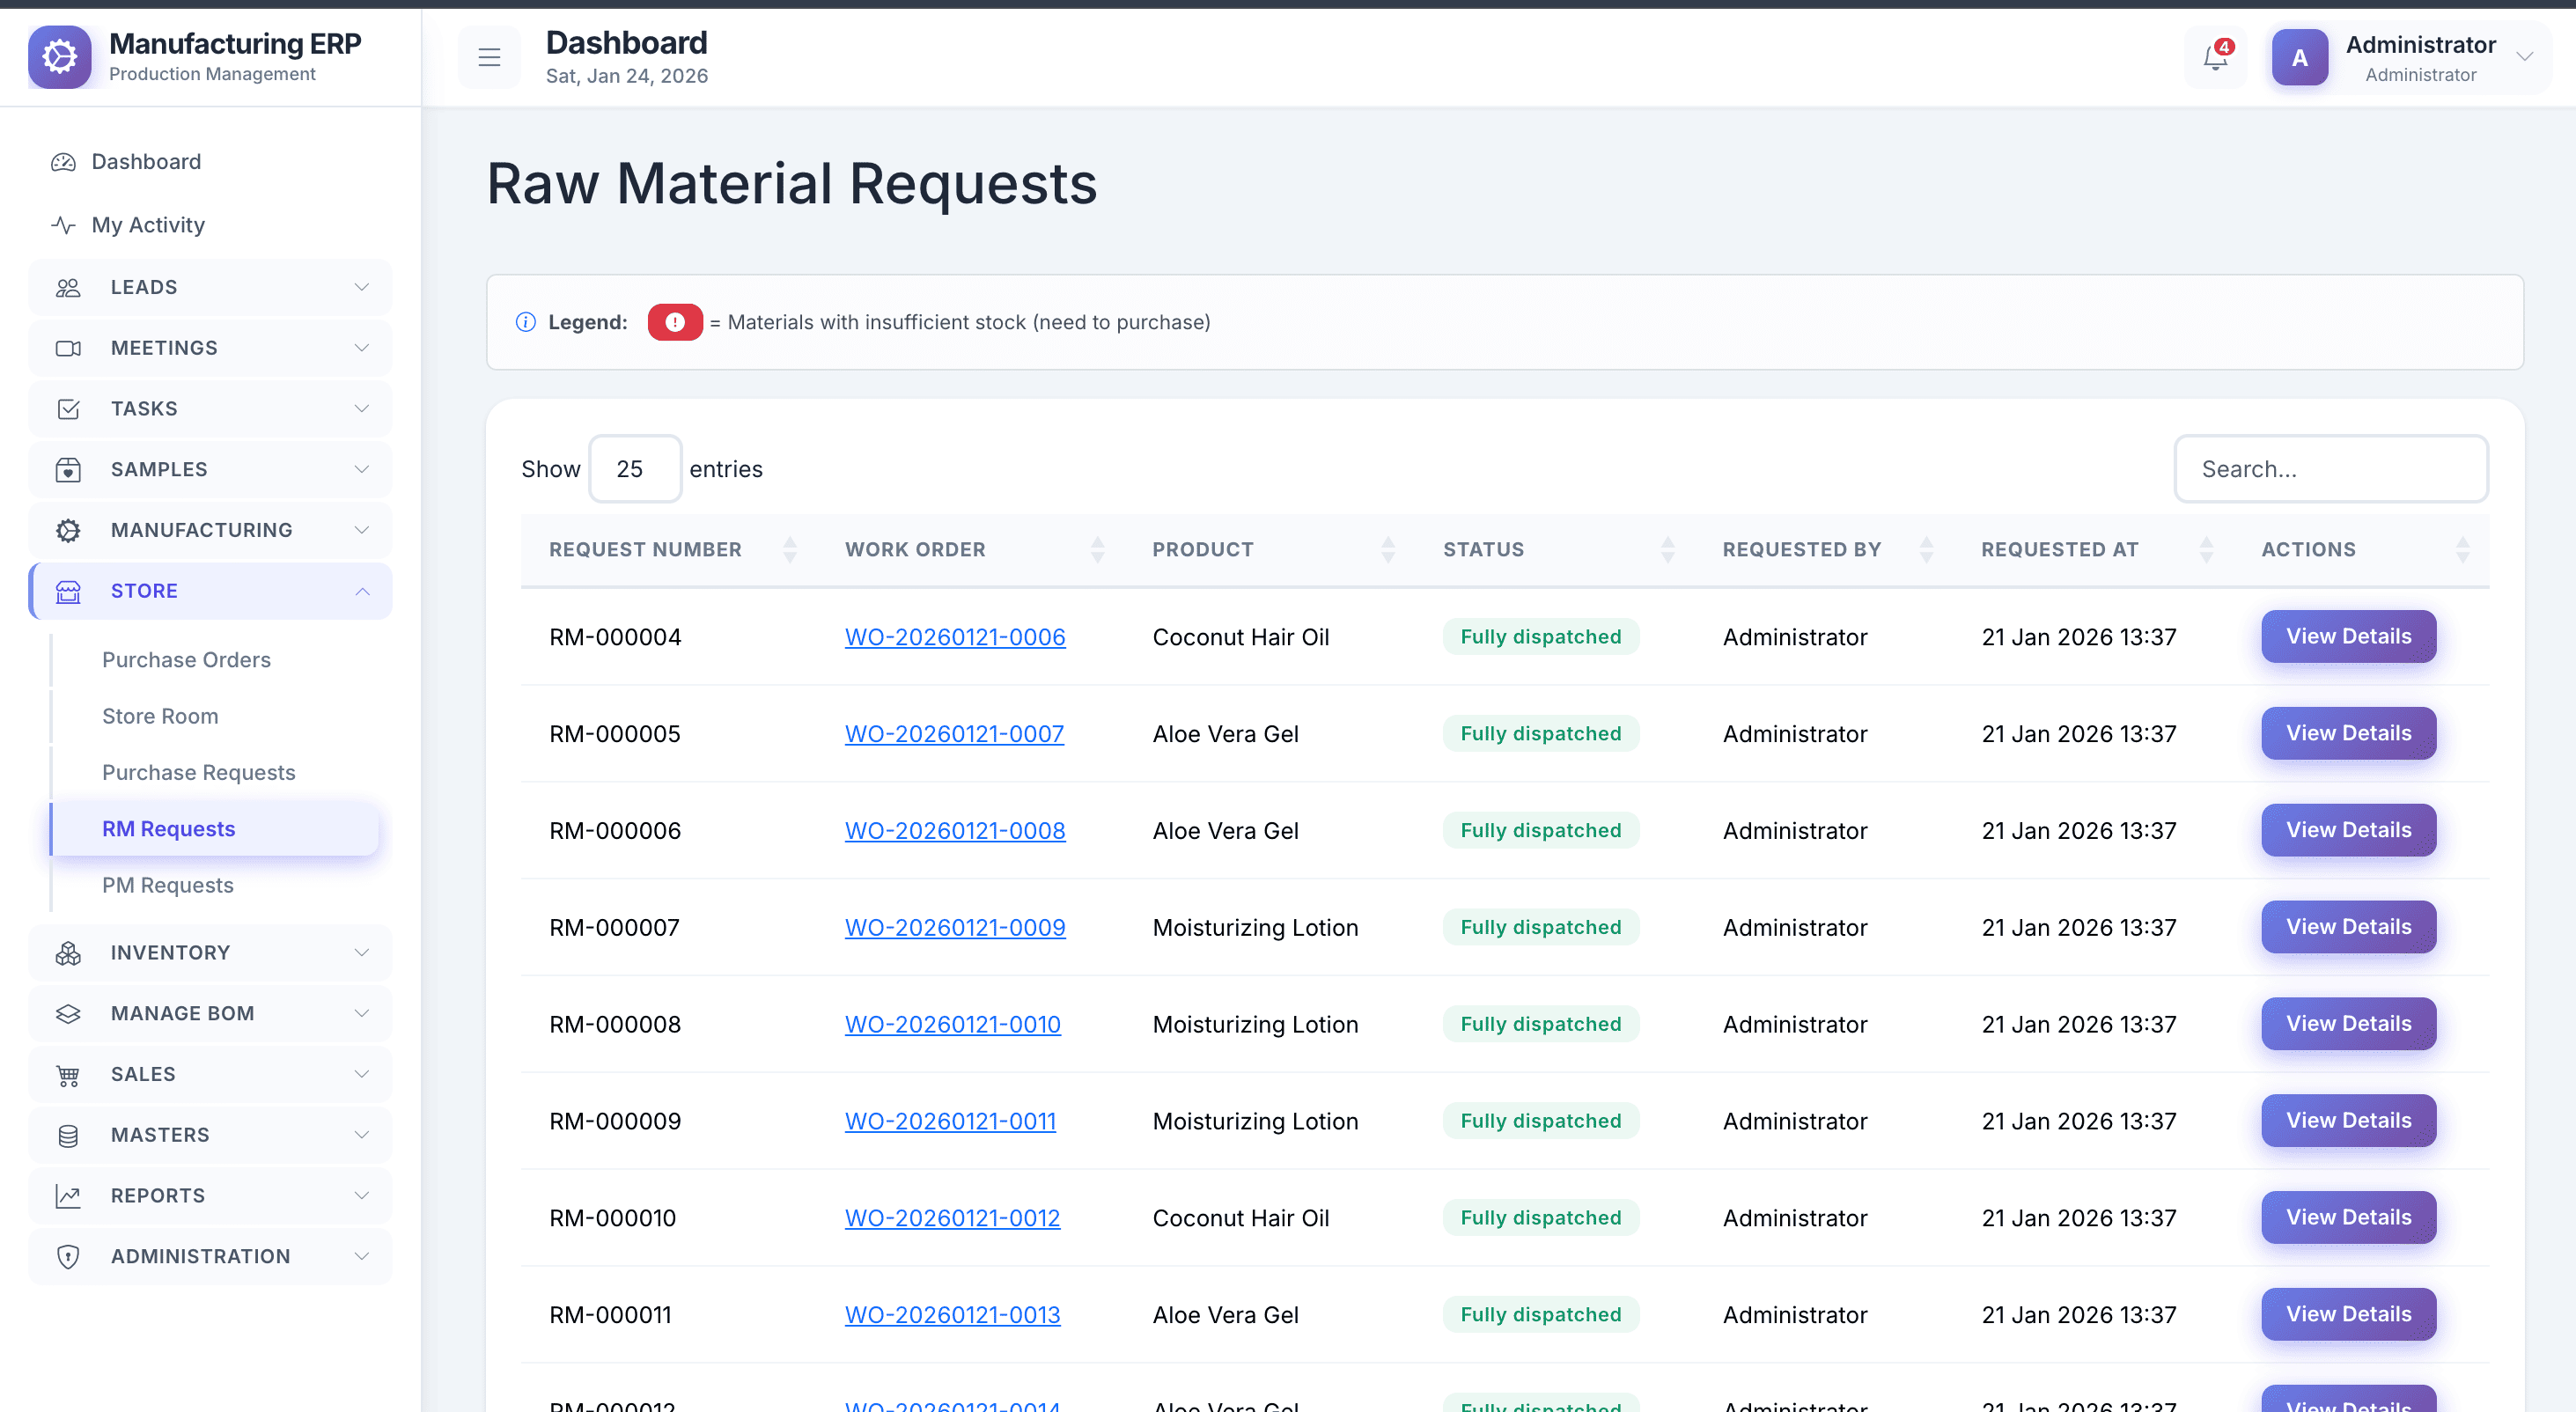This screenshot has height=1412, width=2576.
Task: Open work order WO-20260121-0009 link
Action: (x=954, y=927)
